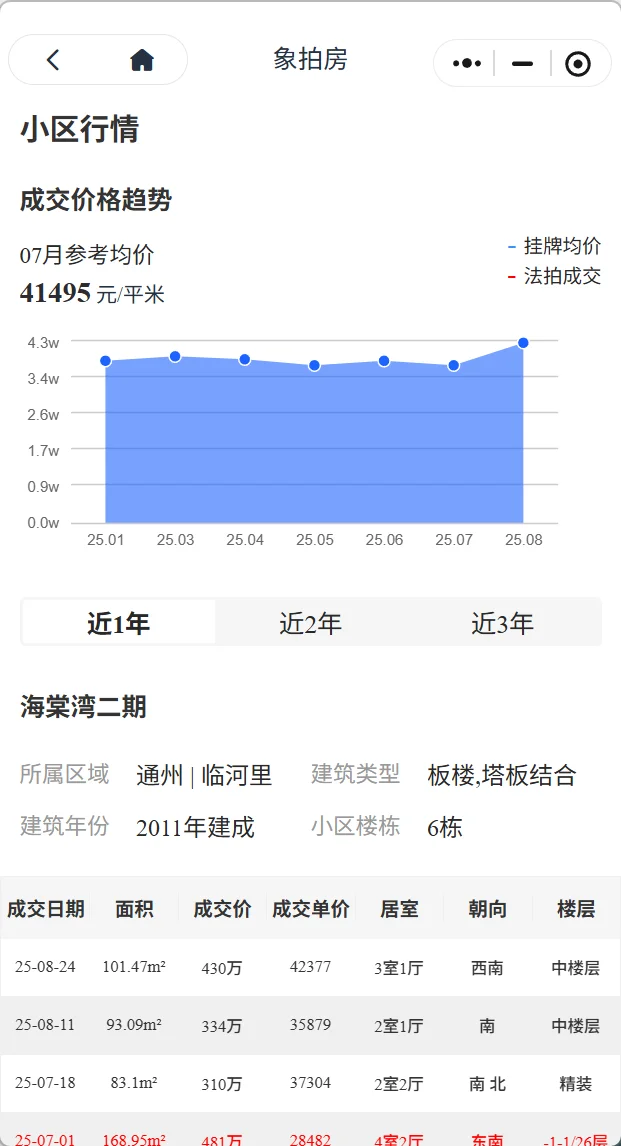
Task: Click the 成交日期 column header
Action: point(45,908)
